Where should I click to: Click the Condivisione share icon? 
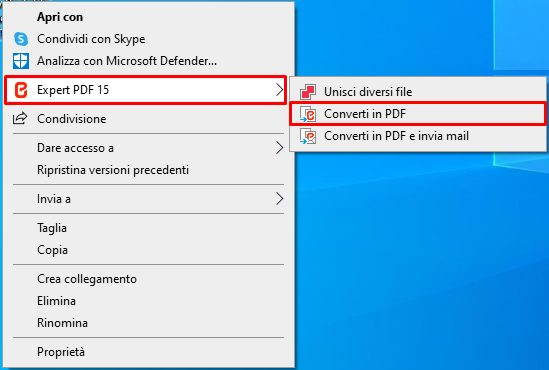tap(20, 119)
